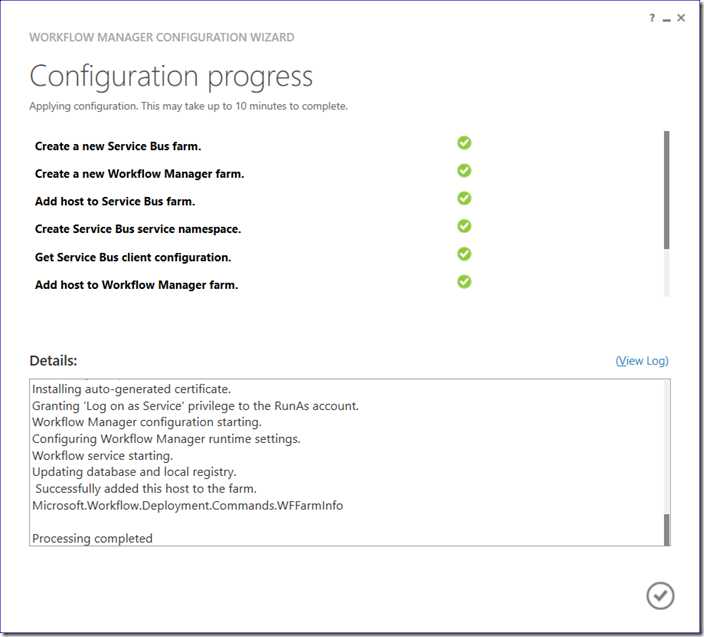Click the 'WORKFLOW MANAGER CONFIGURATION WIZARD' title
This screenshot has height=637, width=704.
(162, 37)
